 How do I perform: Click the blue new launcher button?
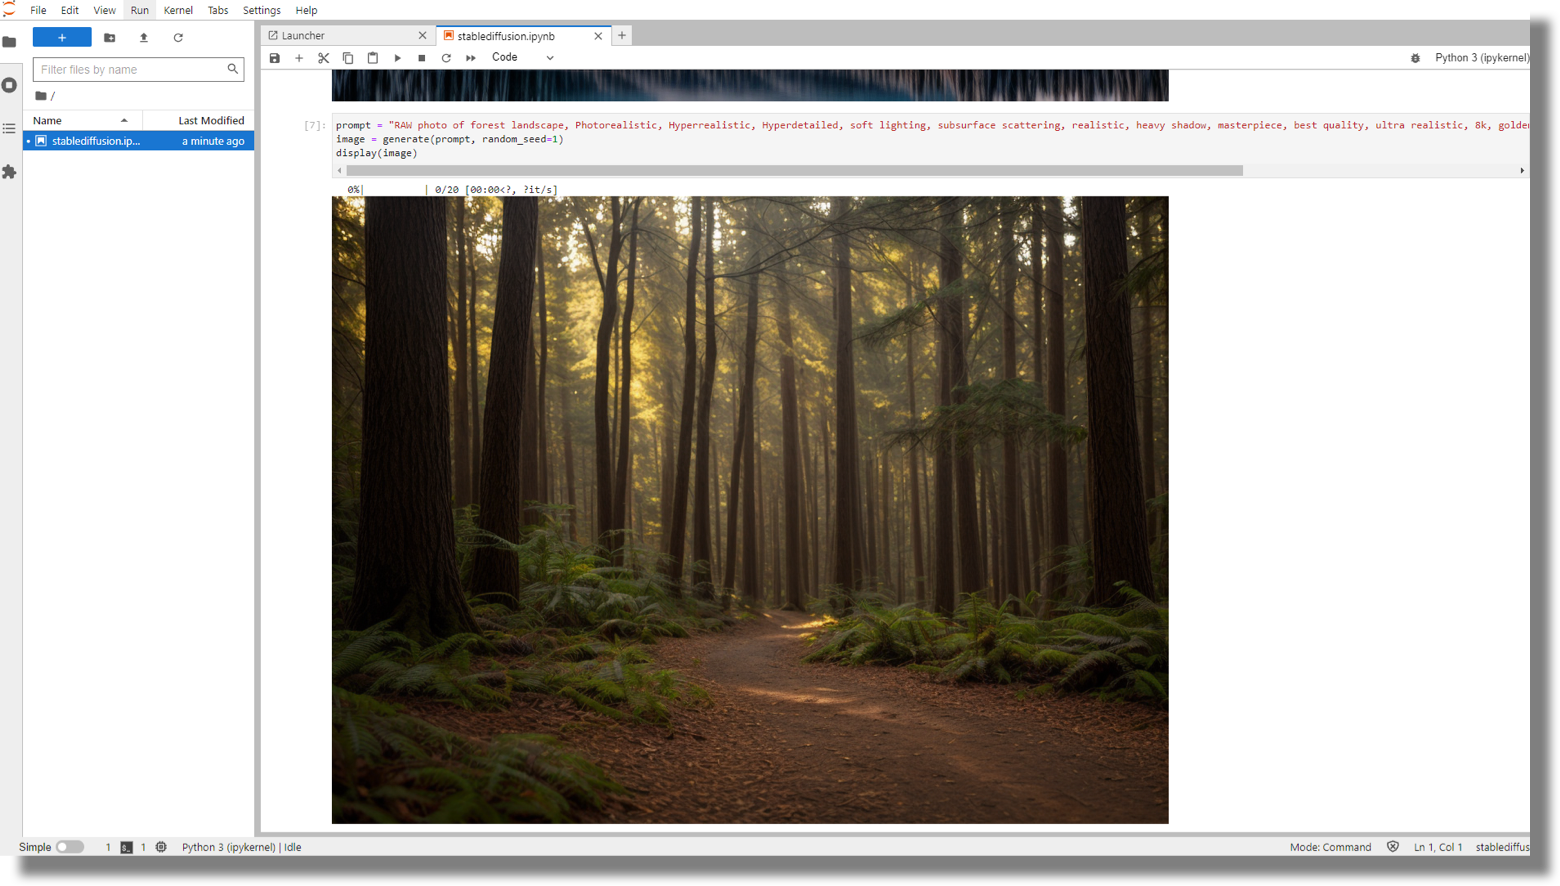(62, 38)
